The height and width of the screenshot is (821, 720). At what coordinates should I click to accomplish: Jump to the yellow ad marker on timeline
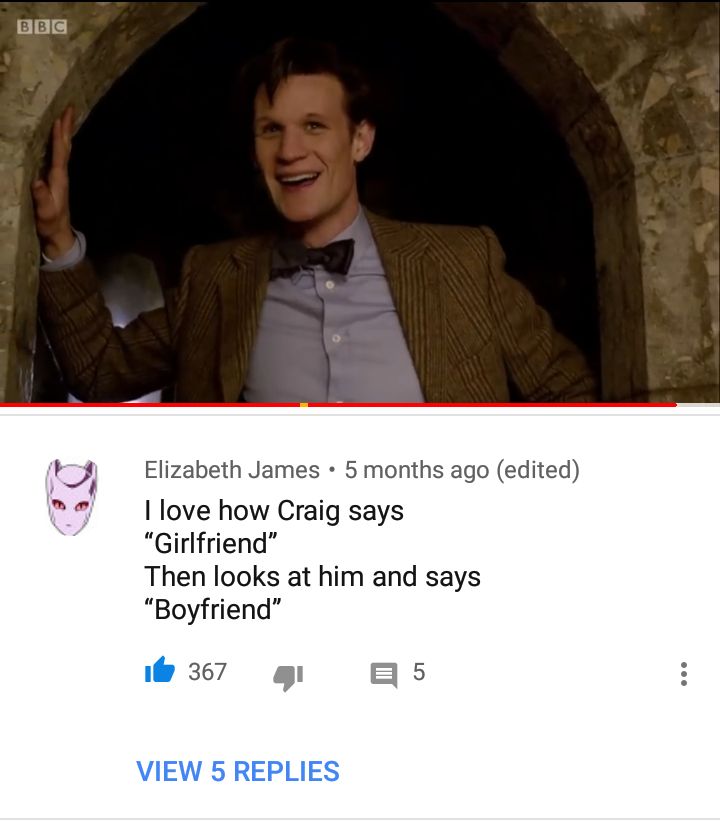coord(304,404)
